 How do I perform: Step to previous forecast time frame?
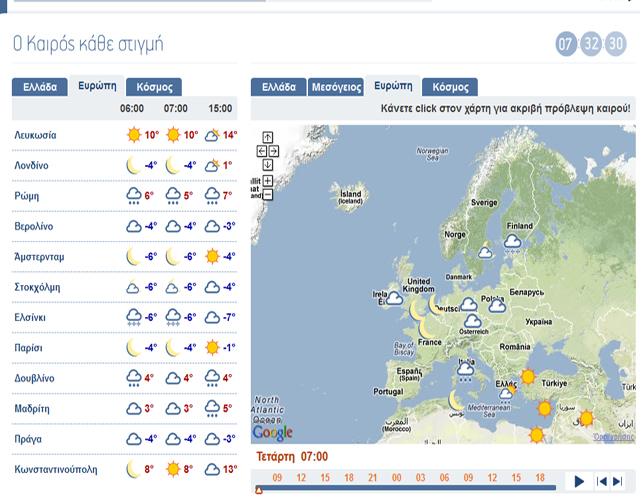tap(602, 481)
